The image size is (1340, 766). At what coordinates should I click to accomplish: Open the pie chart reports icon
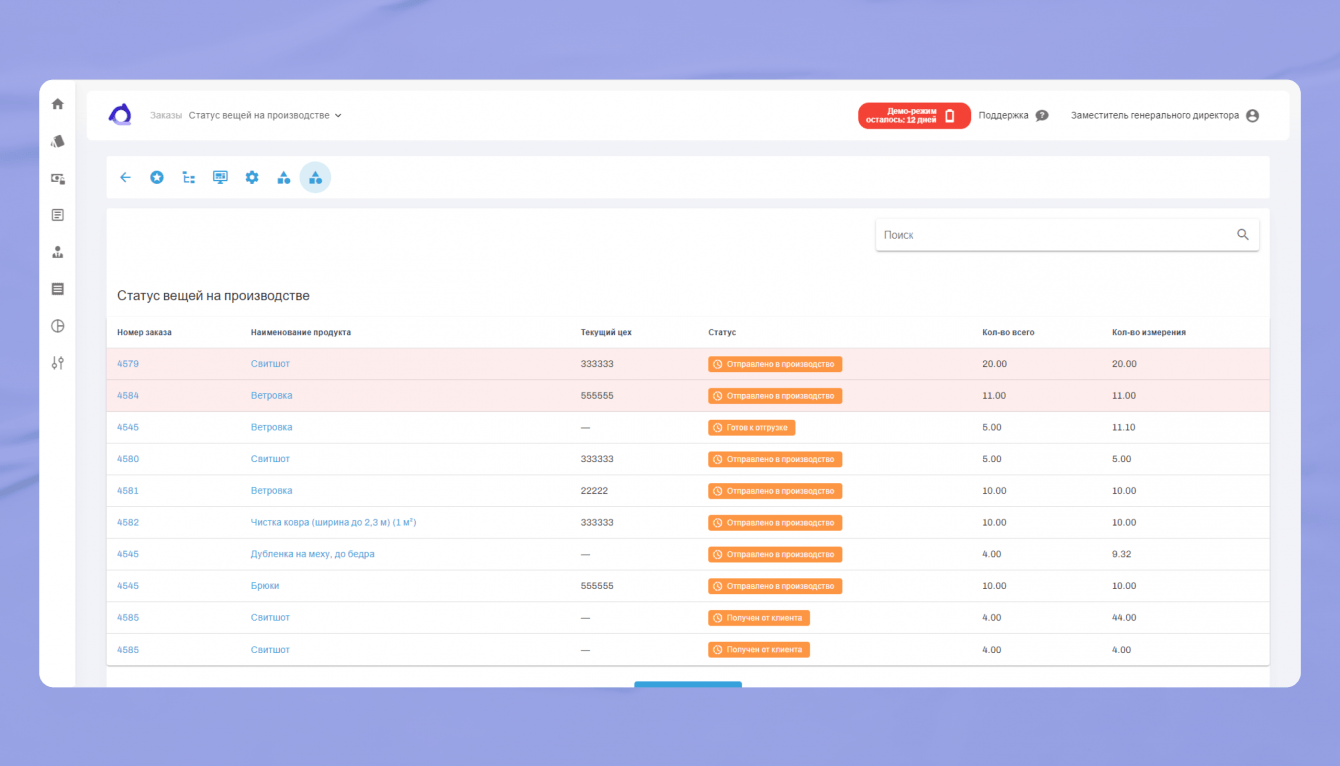pos(57,326)
